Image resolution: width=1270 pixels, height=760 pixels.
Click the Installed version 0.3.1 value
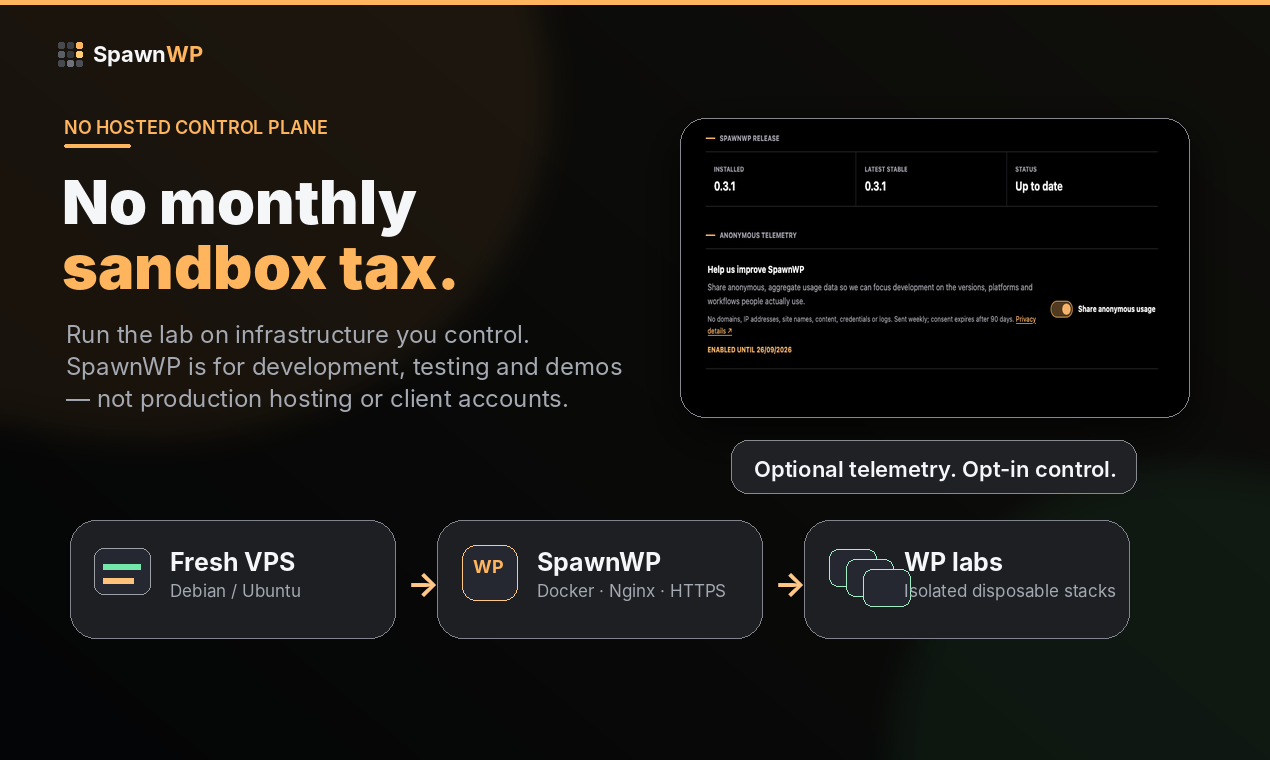tap(725, 186)
